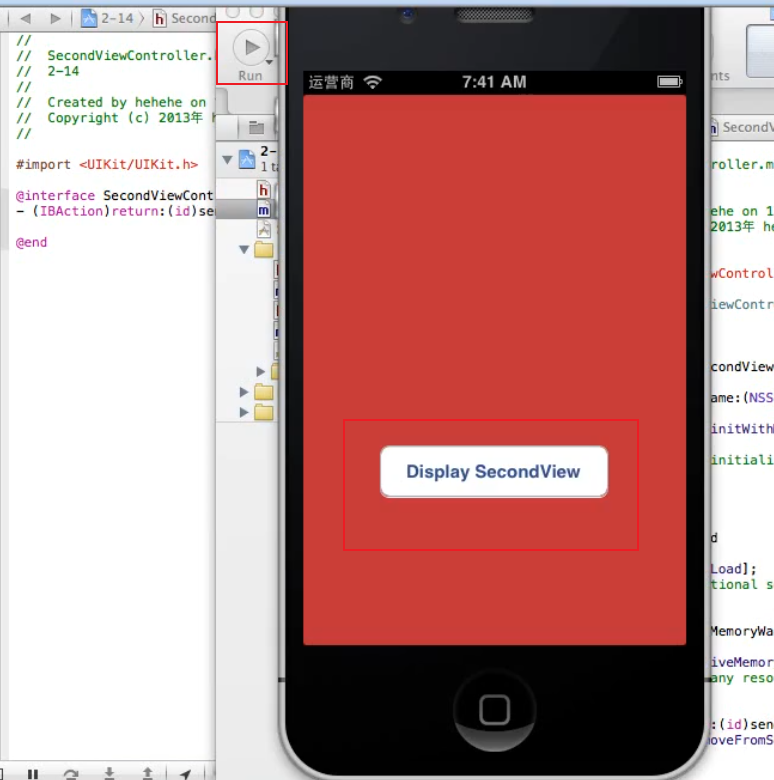Select the .h header file in the navigator

(264, 189)
